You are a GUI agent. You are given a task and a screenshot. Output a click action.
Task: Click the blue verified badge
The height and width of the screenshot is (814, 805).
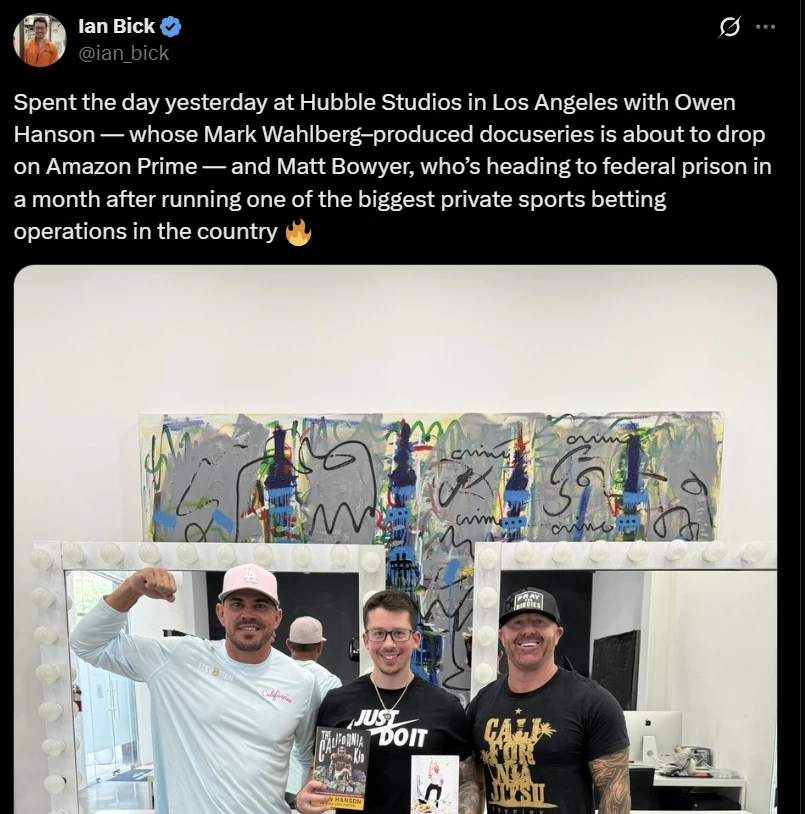(x=170, y=26)
